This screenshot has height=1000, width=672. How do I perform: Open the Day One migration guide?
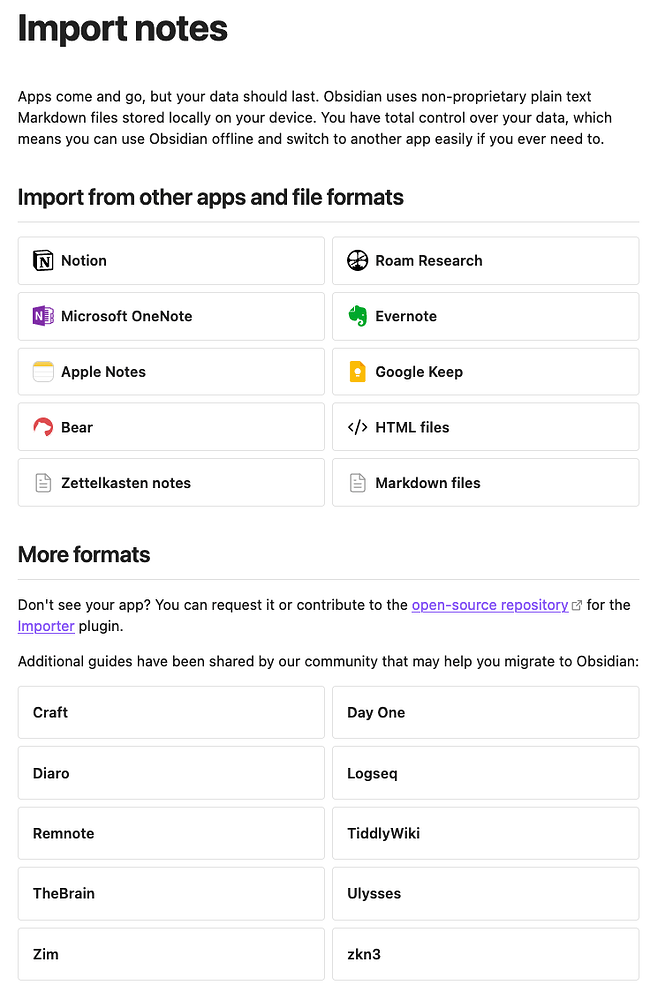pyautogui.click(x=486, y=712)
